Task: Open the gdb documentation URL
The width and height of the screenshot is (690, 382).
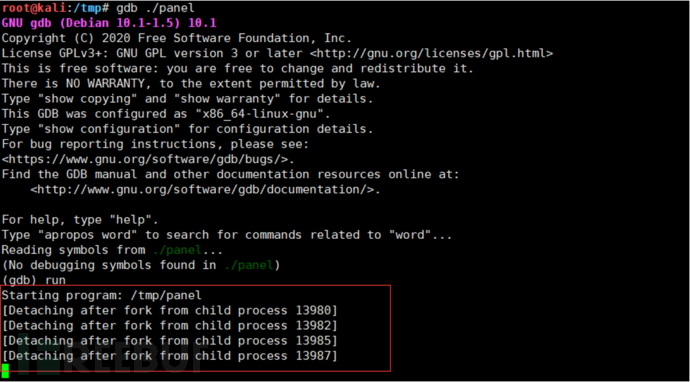Action: tap(206, 190)
